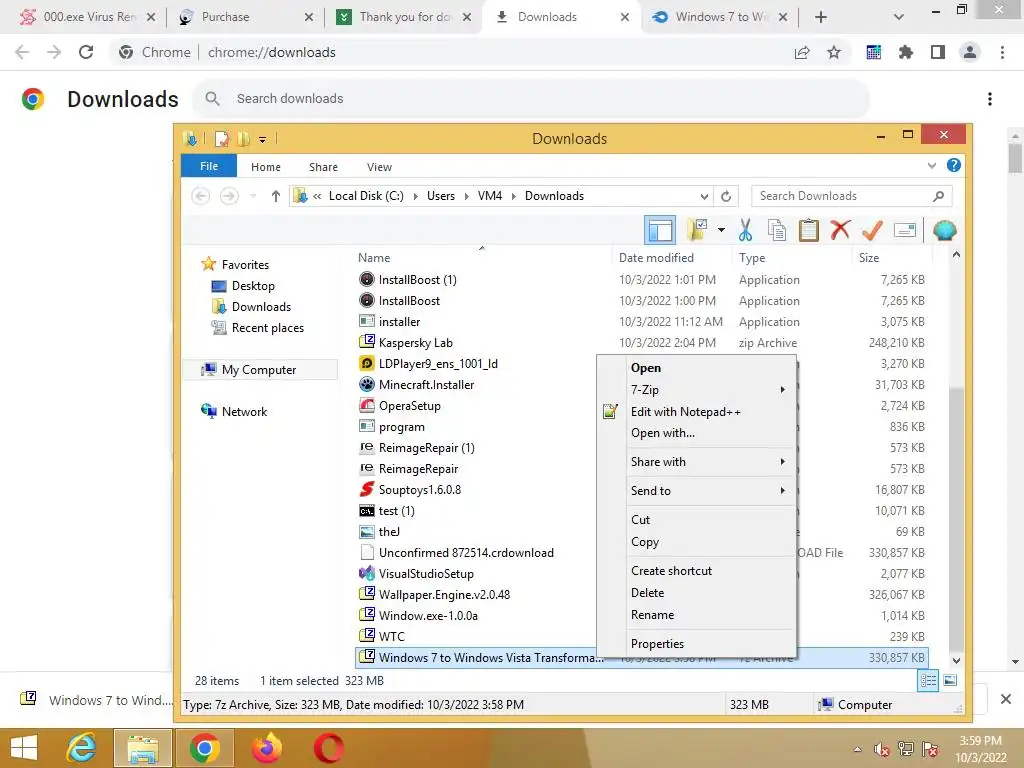The width and height of the screenshot is (1024, 768).
Task: Expand the Share with submenu
Action: pos(696,462)
